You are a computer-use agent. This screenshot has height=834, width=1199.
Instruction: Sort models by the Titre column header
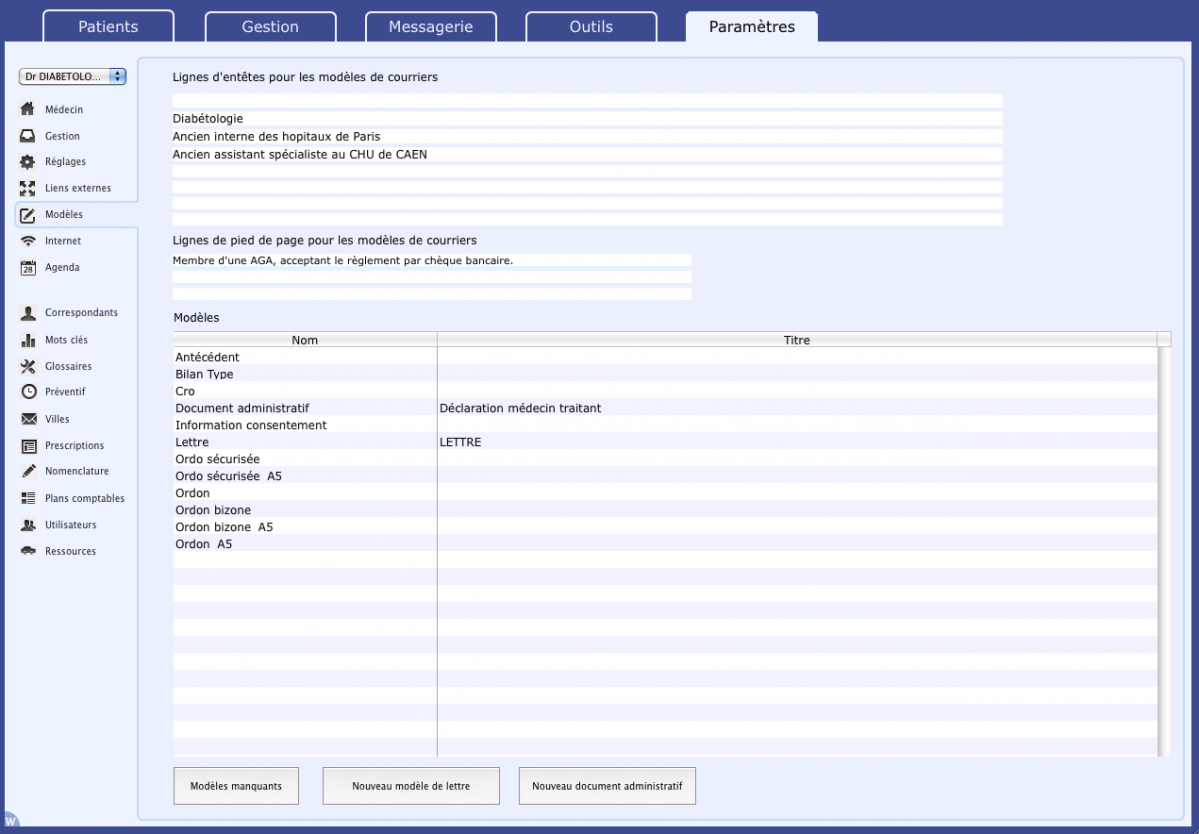click(x=797, y=340)
